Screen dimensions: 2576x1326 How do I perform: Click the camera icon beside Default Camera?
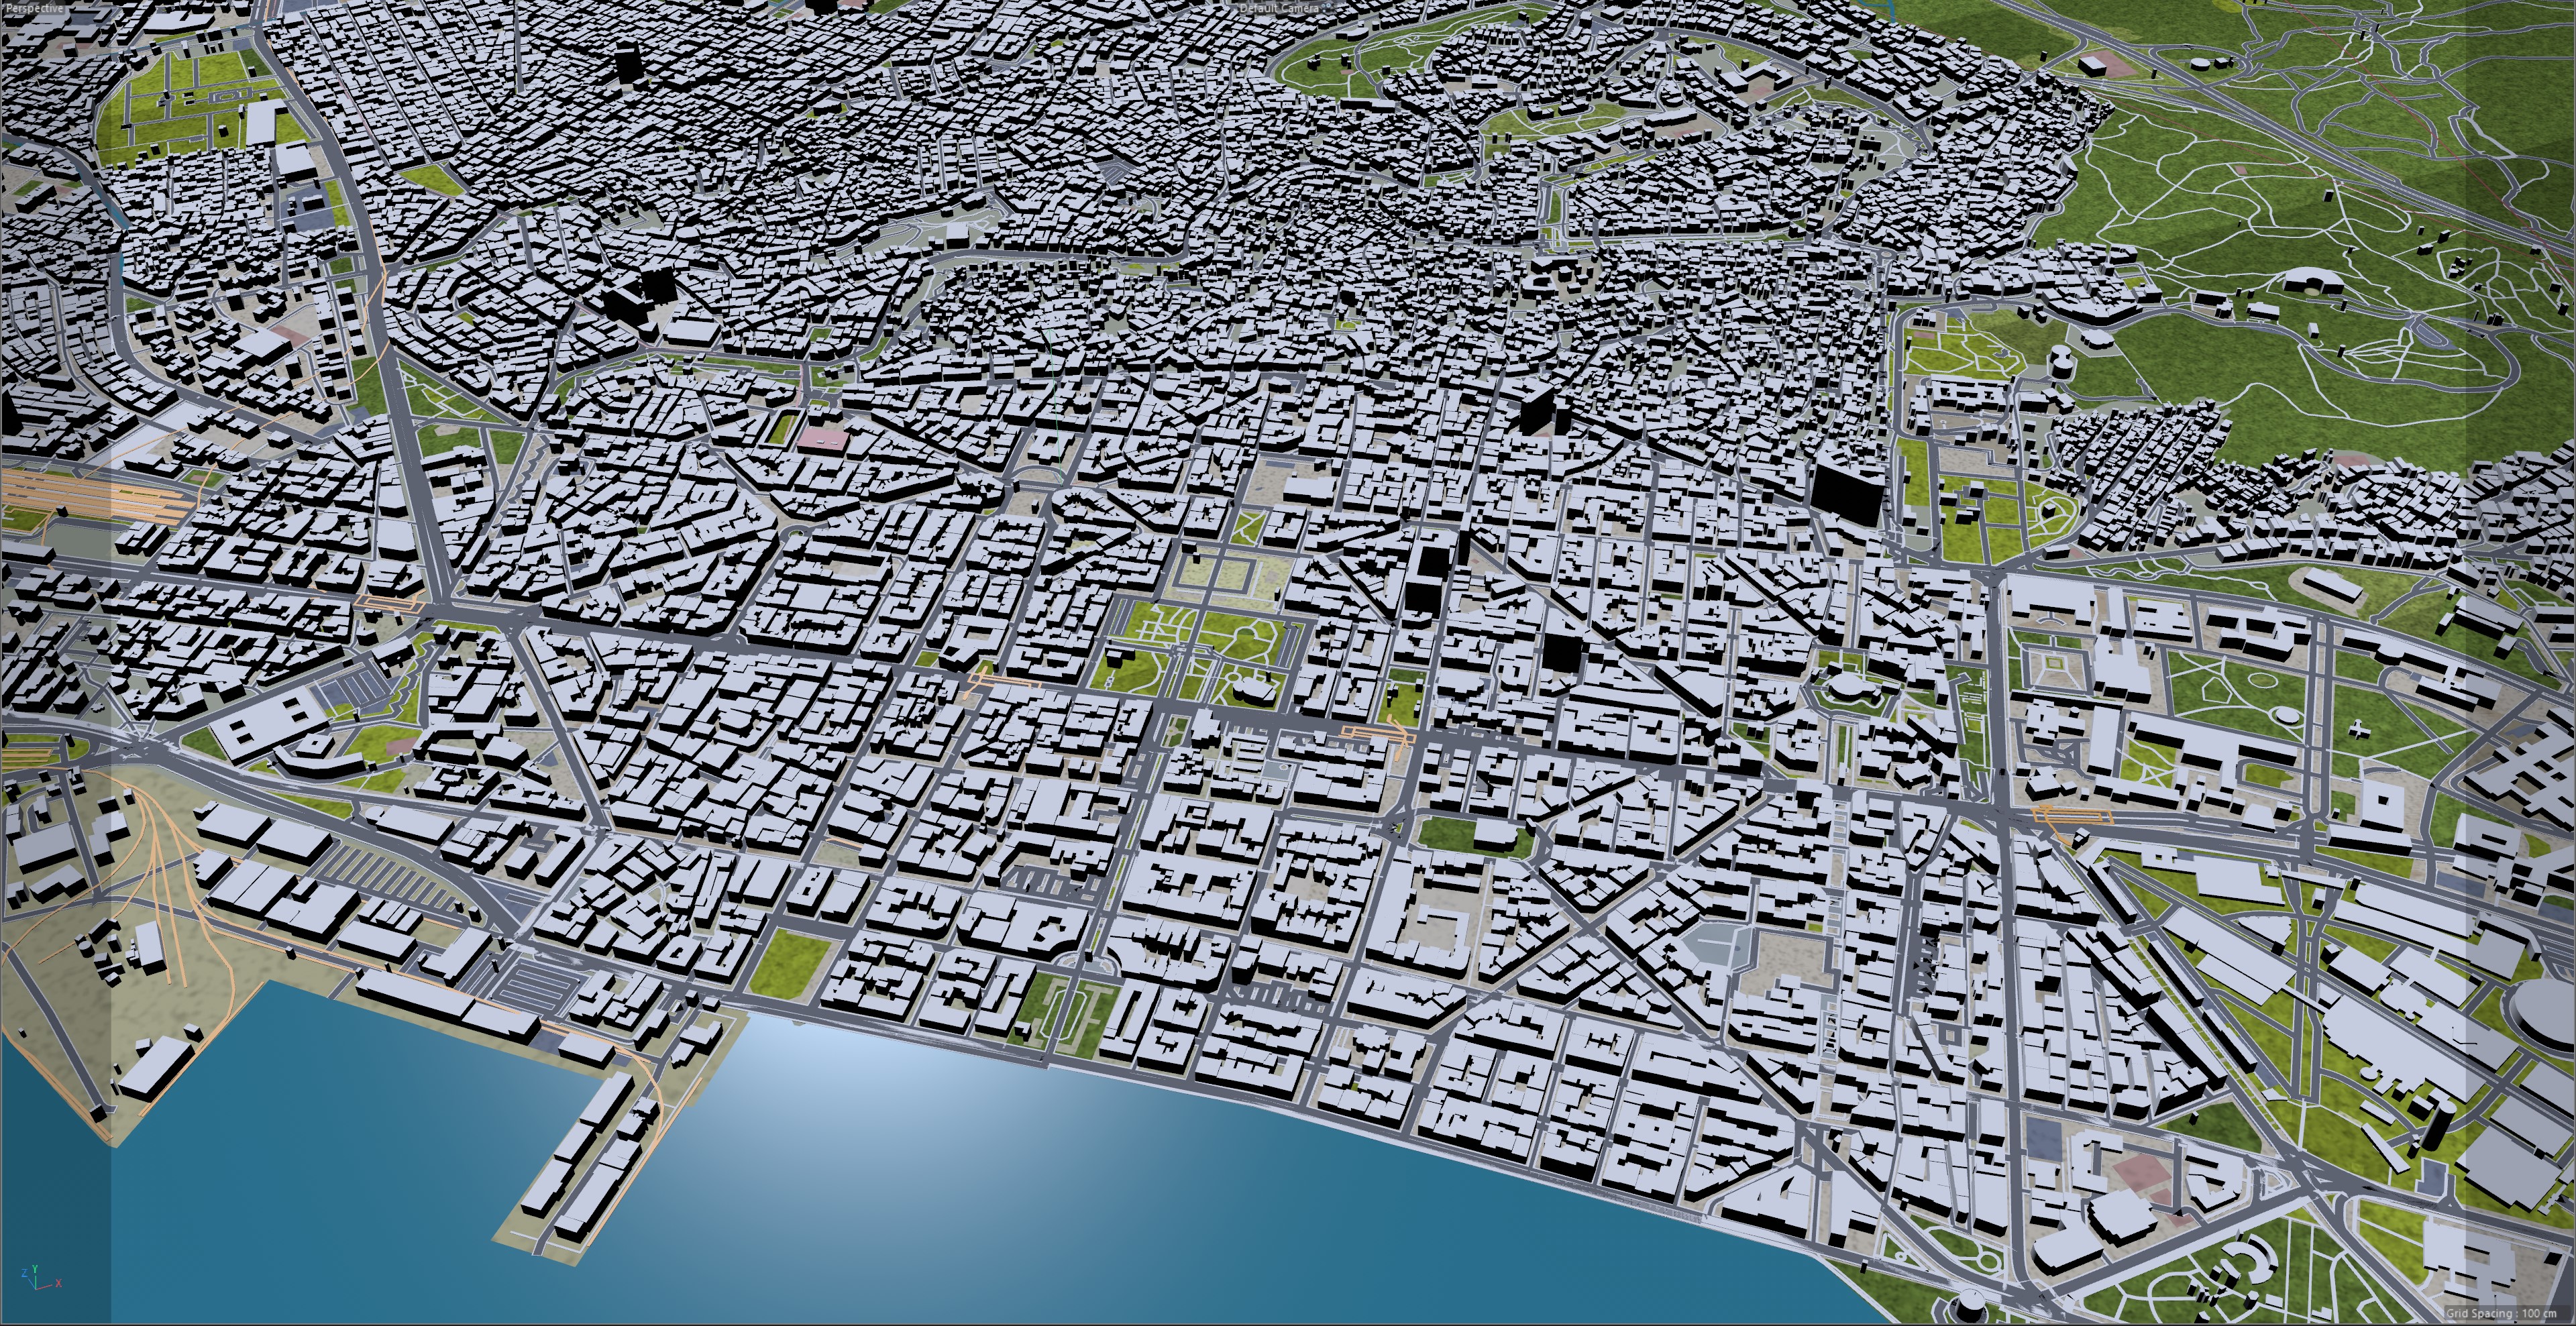1328,8
